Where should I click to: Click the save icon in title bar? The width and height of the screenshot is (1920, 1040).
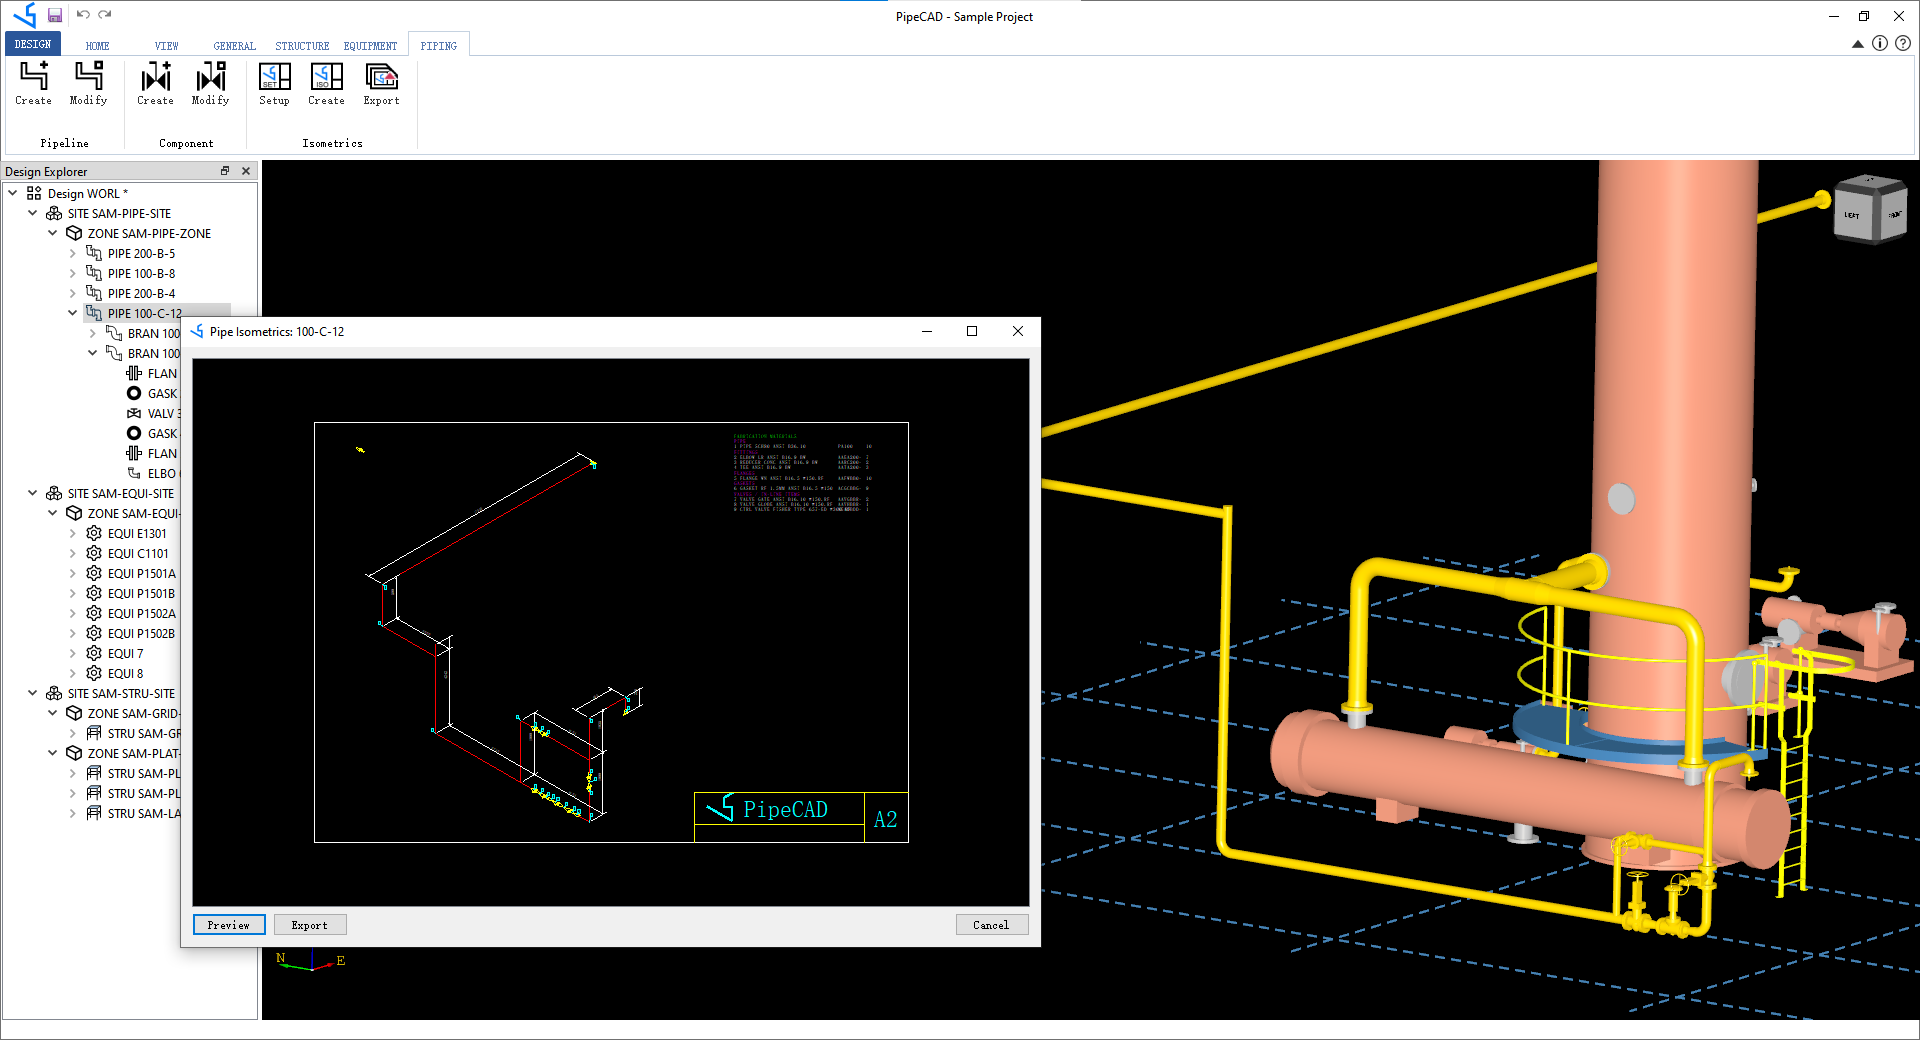(x=55, y=15)
